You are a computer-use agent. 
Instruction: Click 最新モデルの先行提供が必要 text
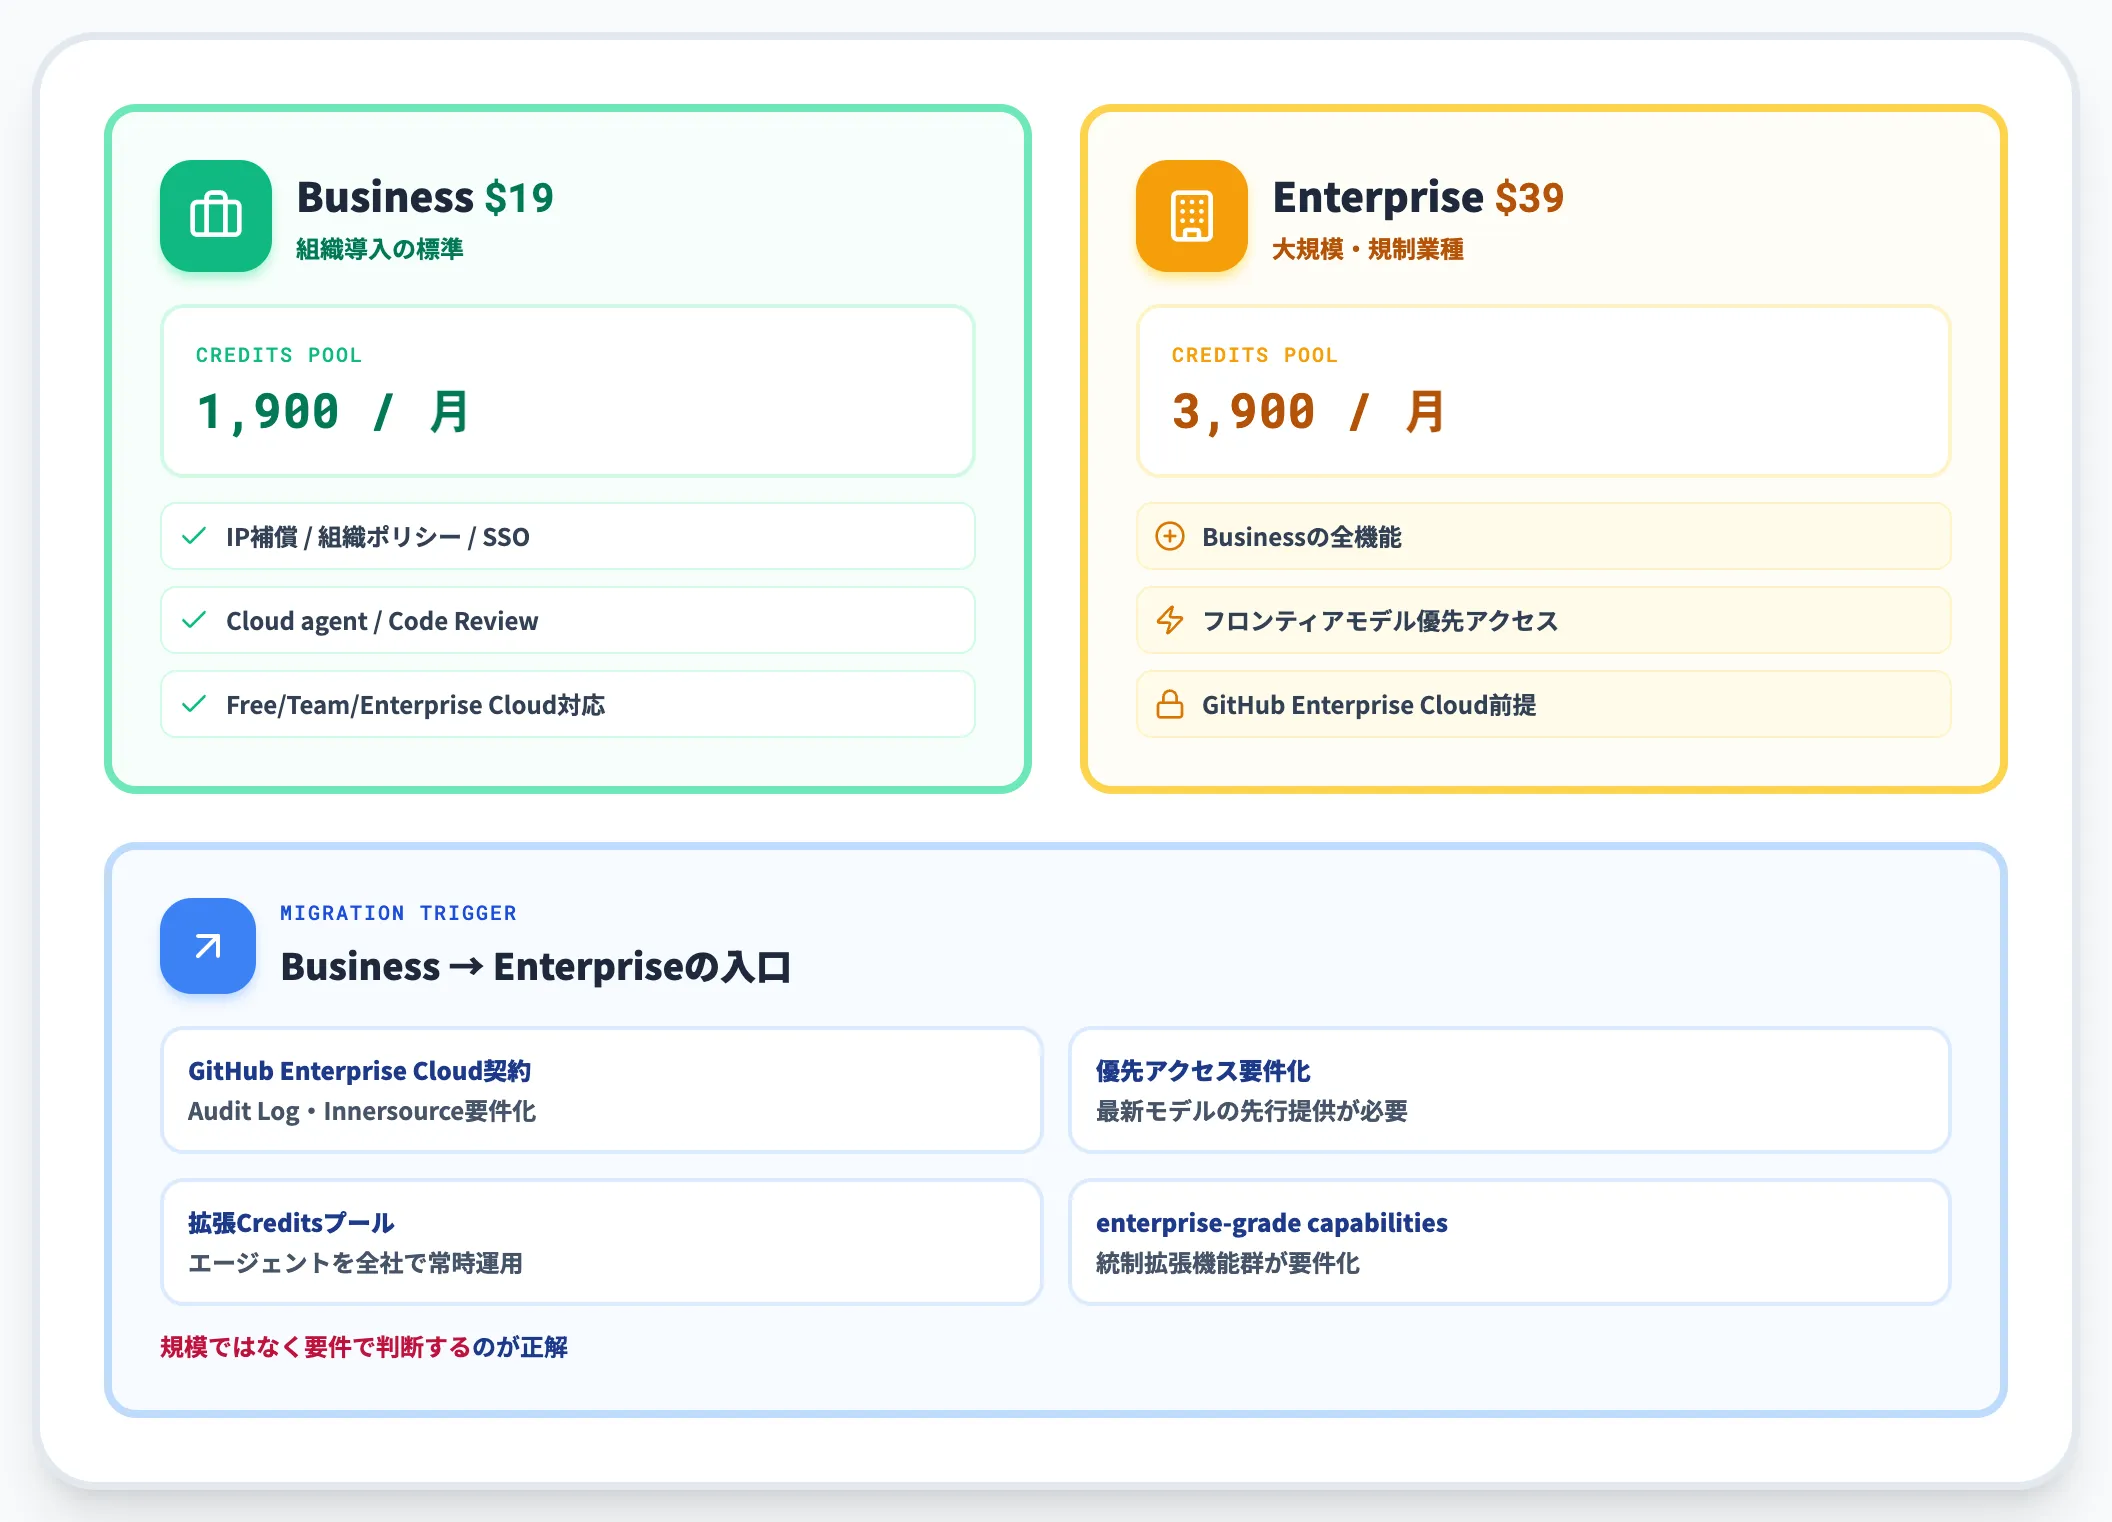click(x=1252, y=1111)
